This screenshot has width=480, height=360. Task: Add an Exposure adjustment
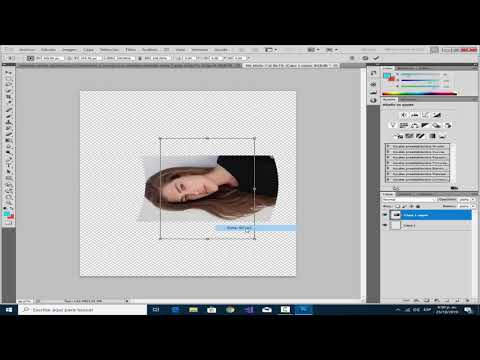[436, 115]
